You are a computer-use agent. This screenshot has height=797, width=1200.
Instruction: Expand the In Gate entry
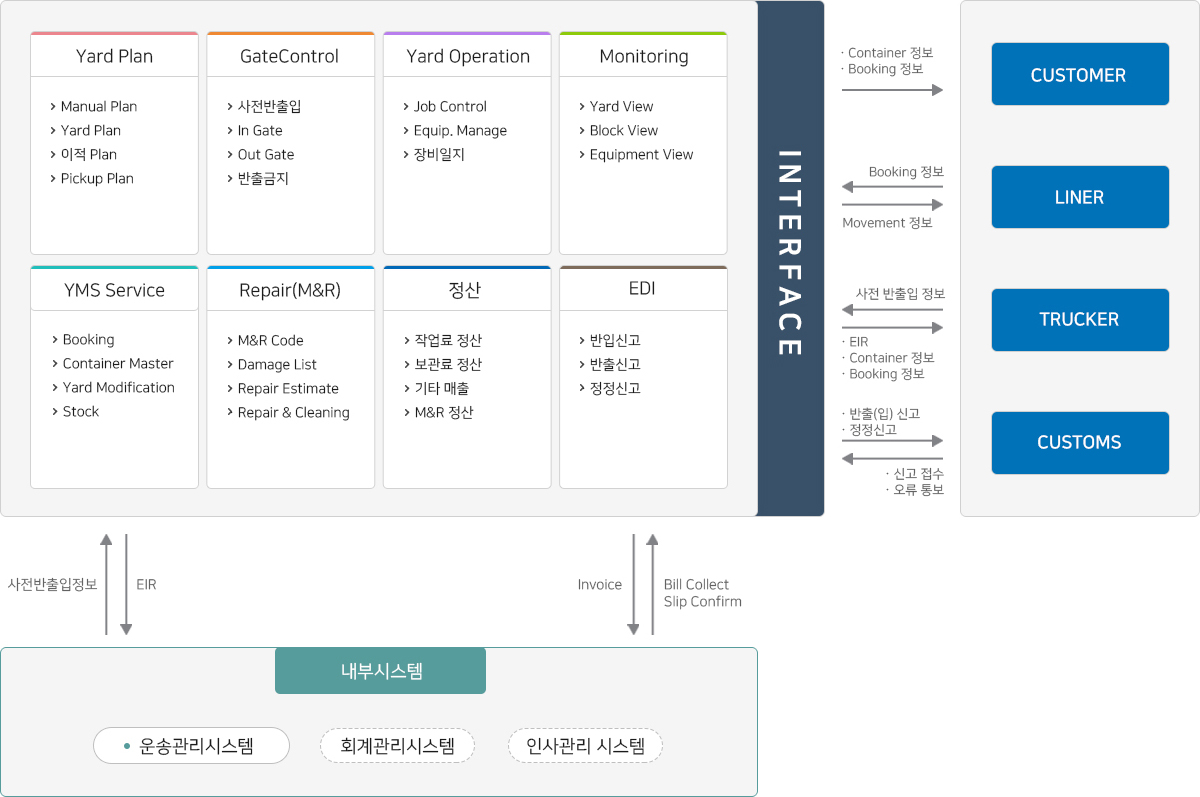point(259,130)
